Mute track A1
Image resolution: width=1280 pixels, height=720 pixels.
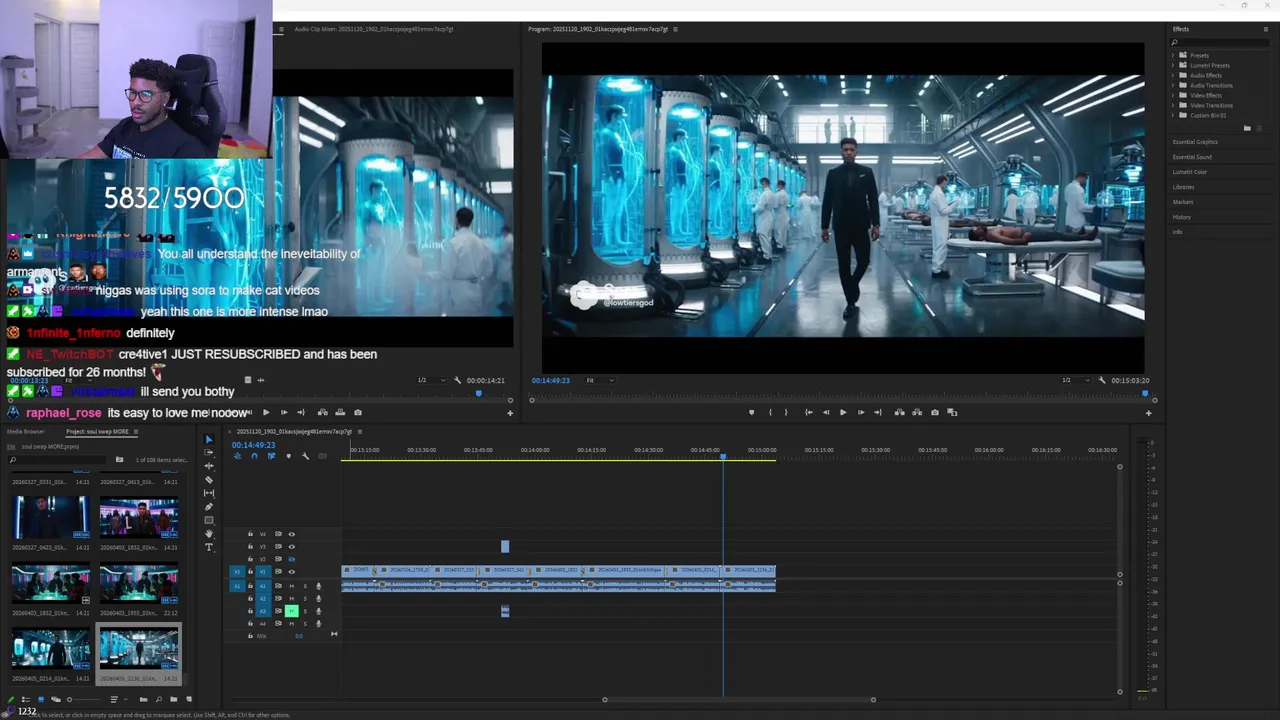tap(291, 586)
